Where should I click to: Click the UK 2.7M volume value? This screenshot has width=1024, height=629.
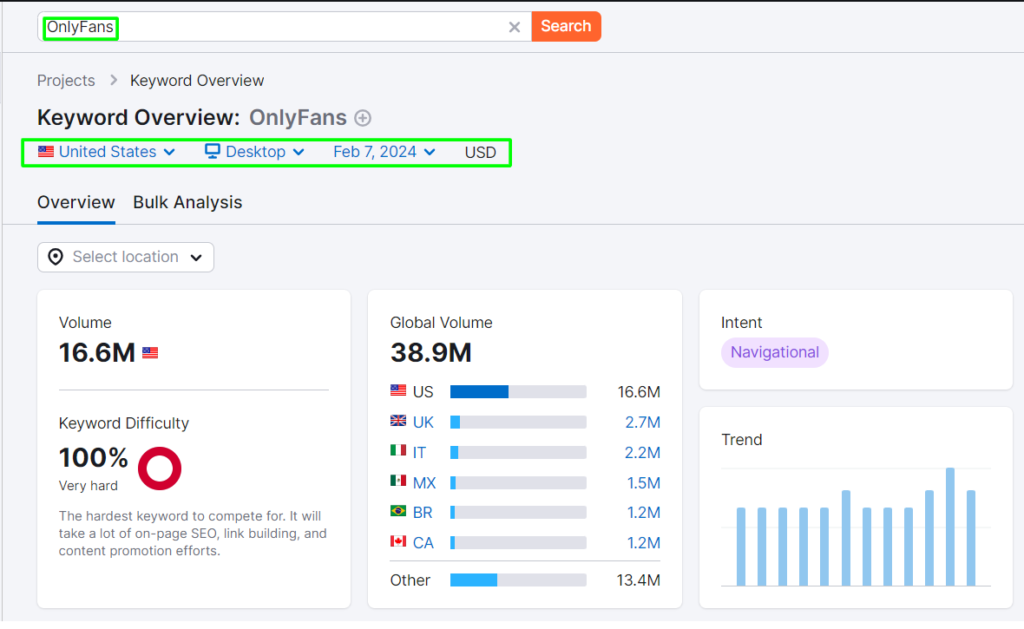click(643, 423)
